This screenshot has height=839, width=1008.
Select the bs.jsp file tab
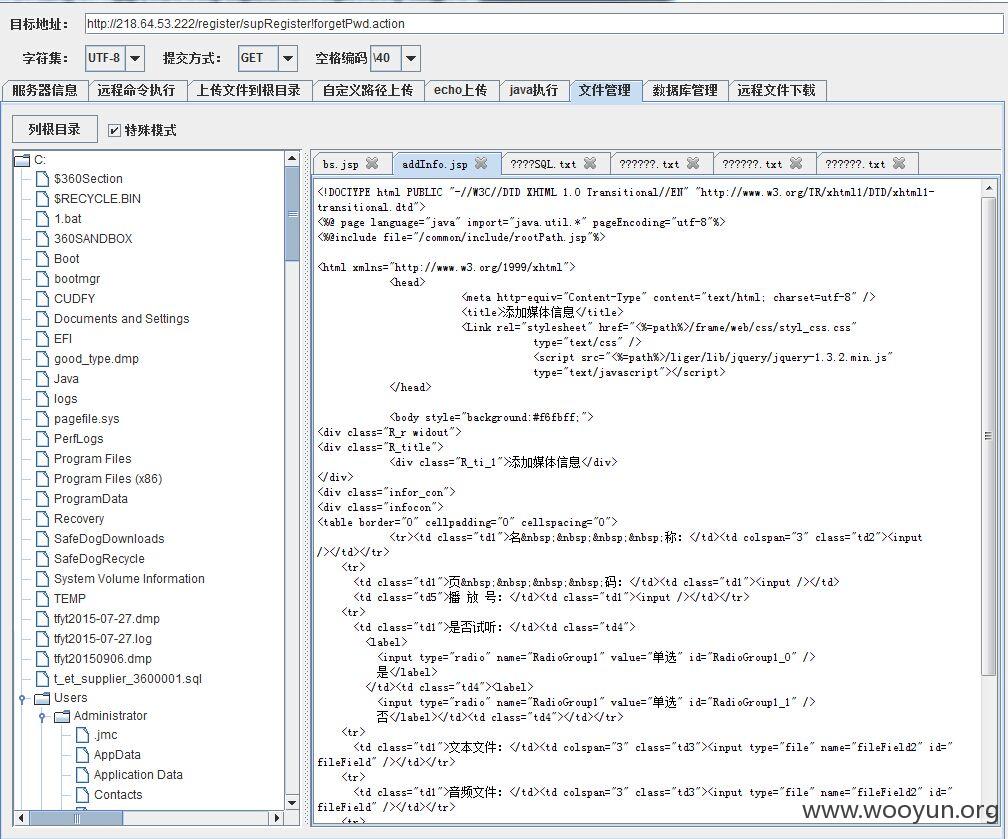click(341, 164)
